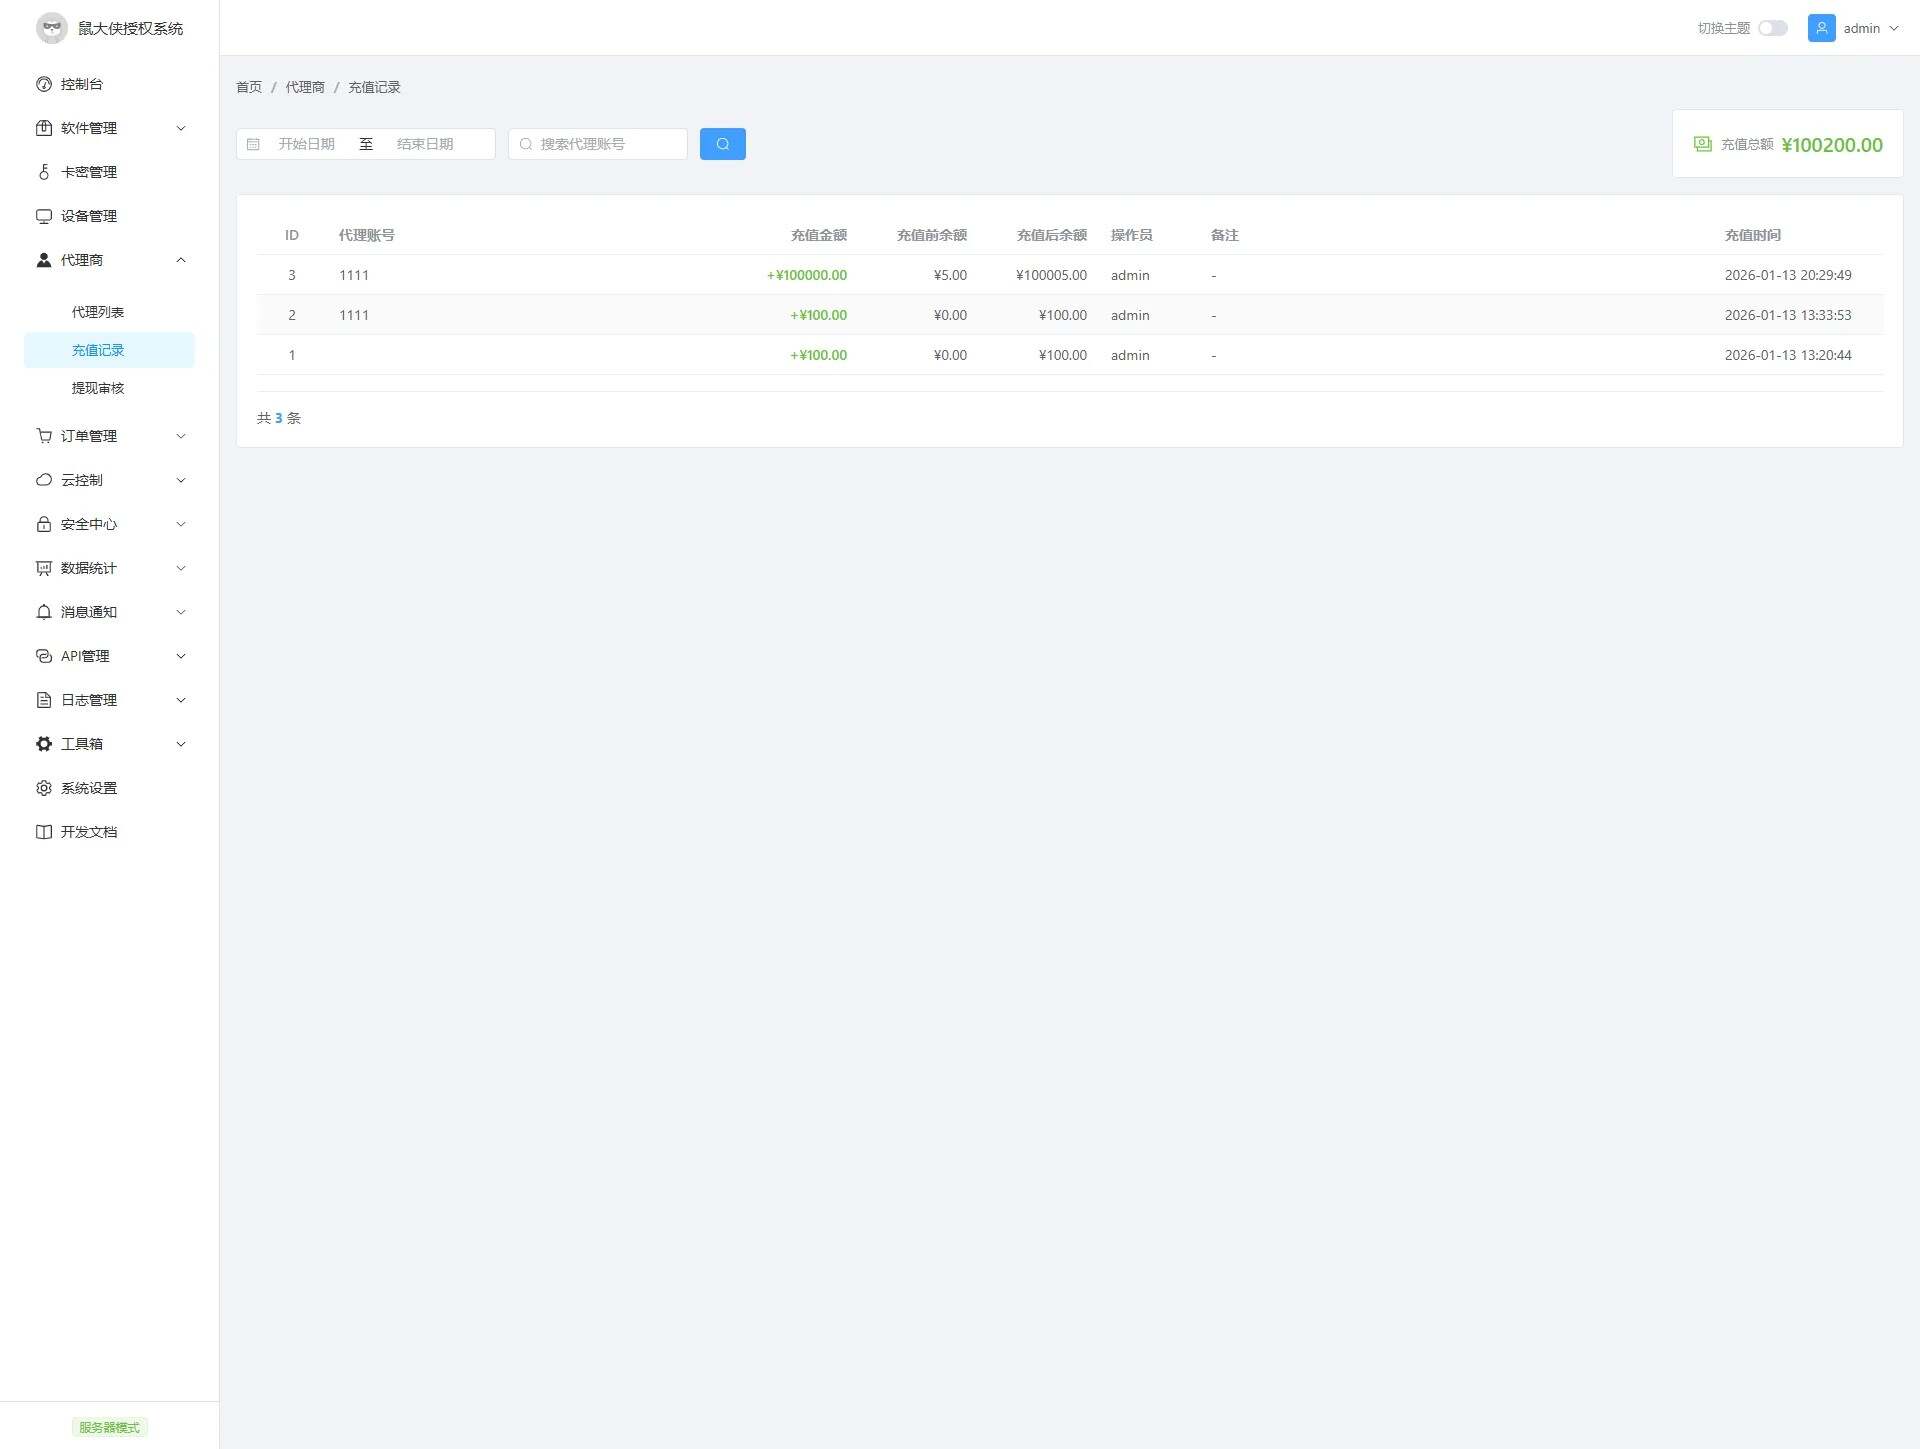Image resolution: width=1920 pixels, height=1449 pixels.
Task: Click the 系统设置 gear icon
Action: point(44,788)
